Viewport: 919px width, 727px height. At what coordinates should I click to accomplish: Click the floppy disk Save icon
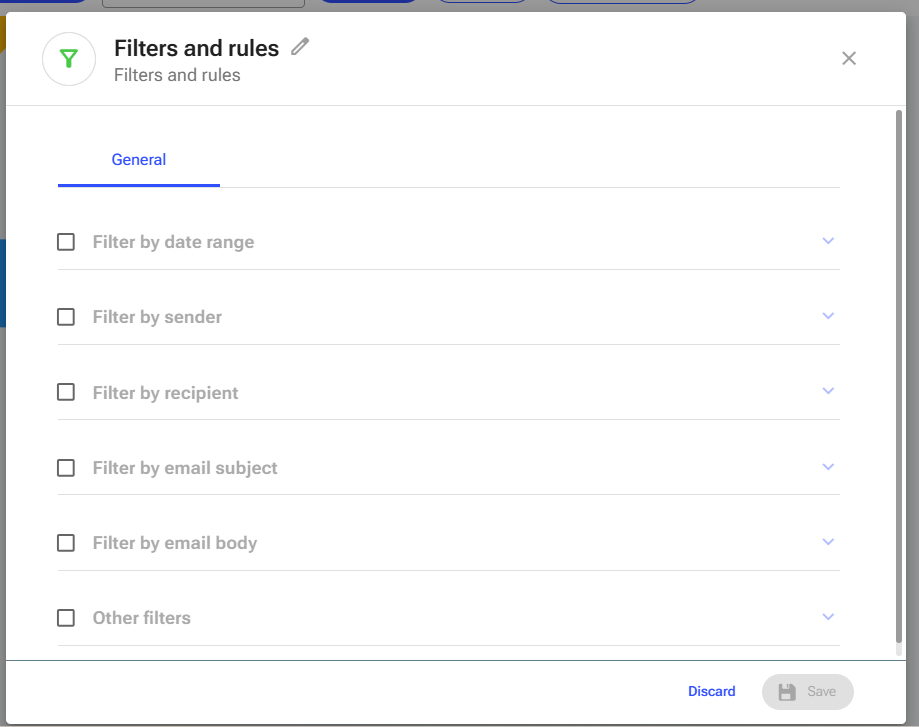(x=787, y=692)
